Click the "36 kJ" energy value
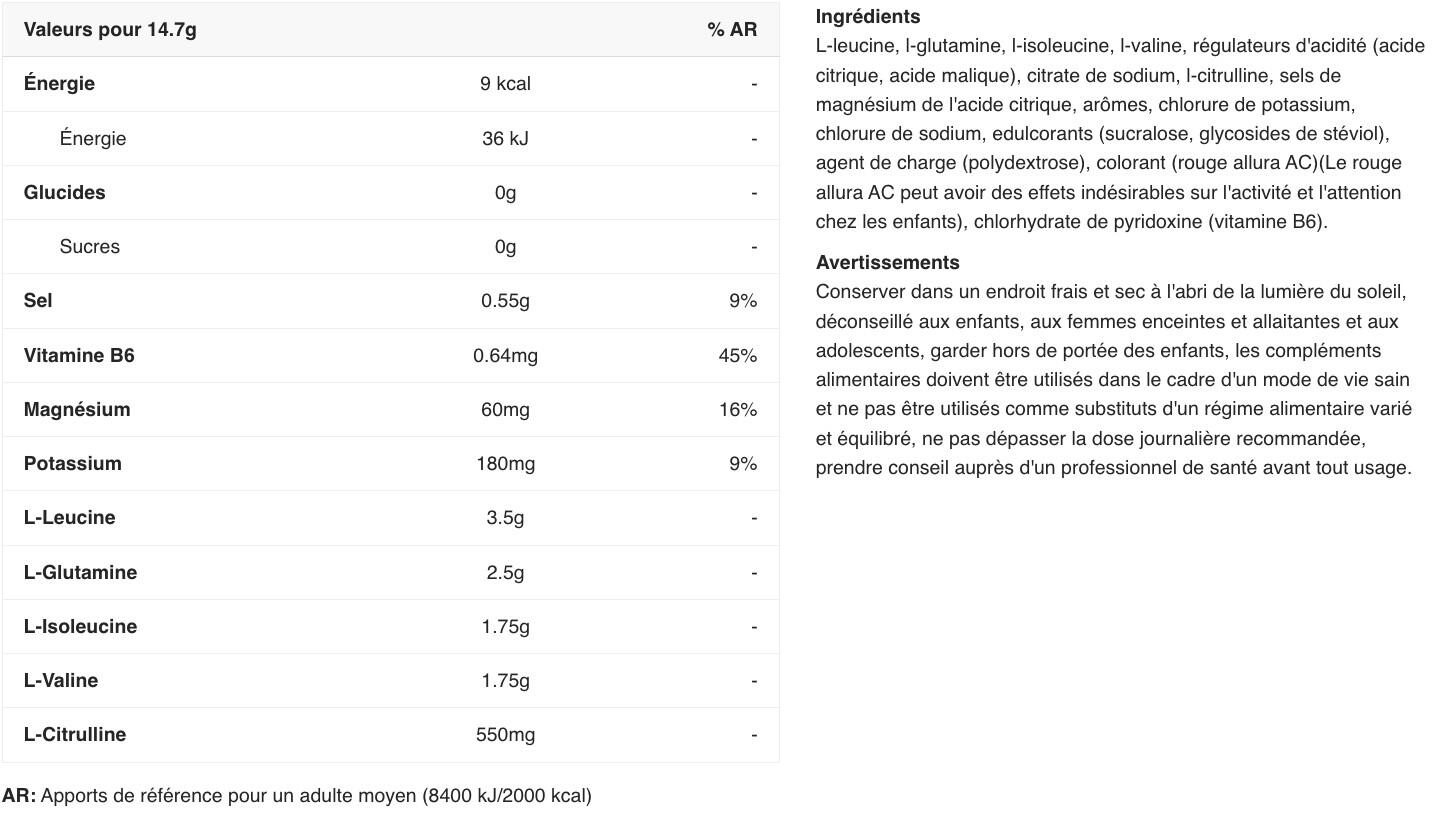 point(505,138)
